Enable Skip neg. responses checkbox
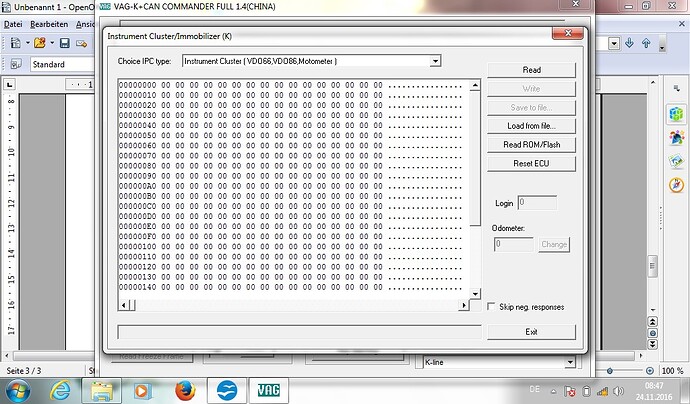This screenshot has height=404, width=690. (491, 306)
